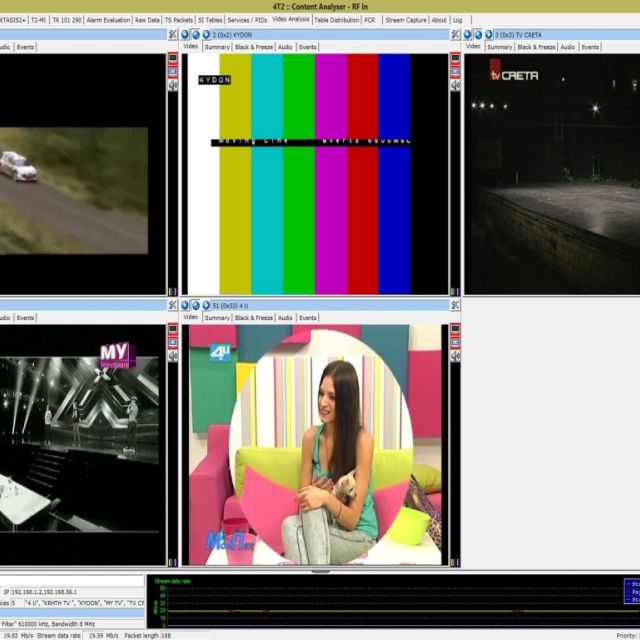
Task: Click the settings tools icon right of KYDON header
Action: 454,34
